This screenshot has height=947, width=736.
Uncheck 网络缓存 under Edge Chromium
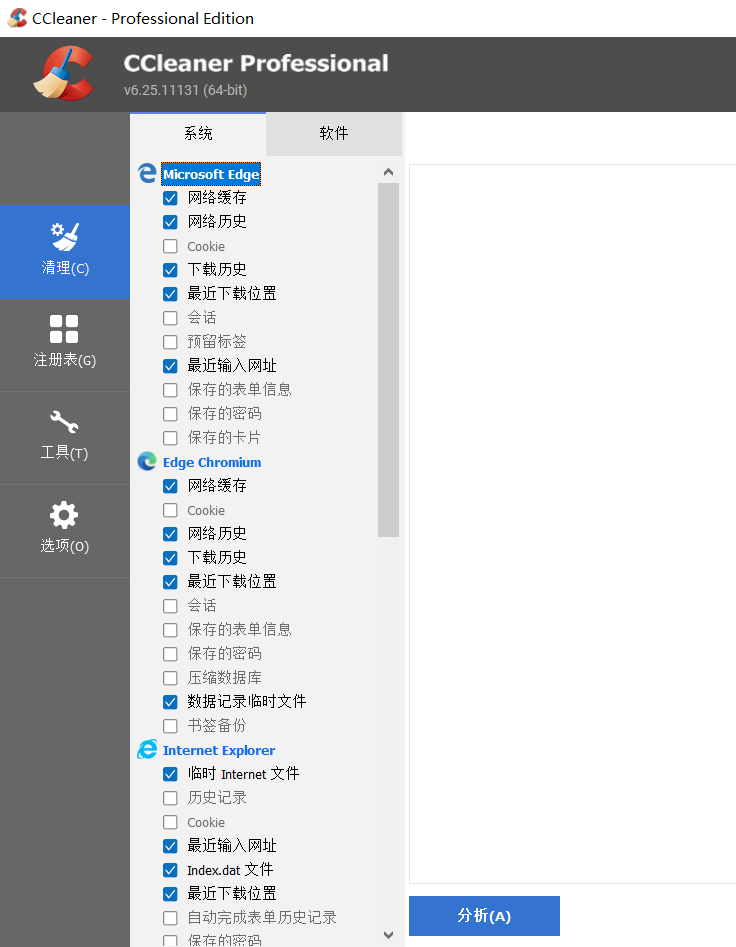[170, 486]
